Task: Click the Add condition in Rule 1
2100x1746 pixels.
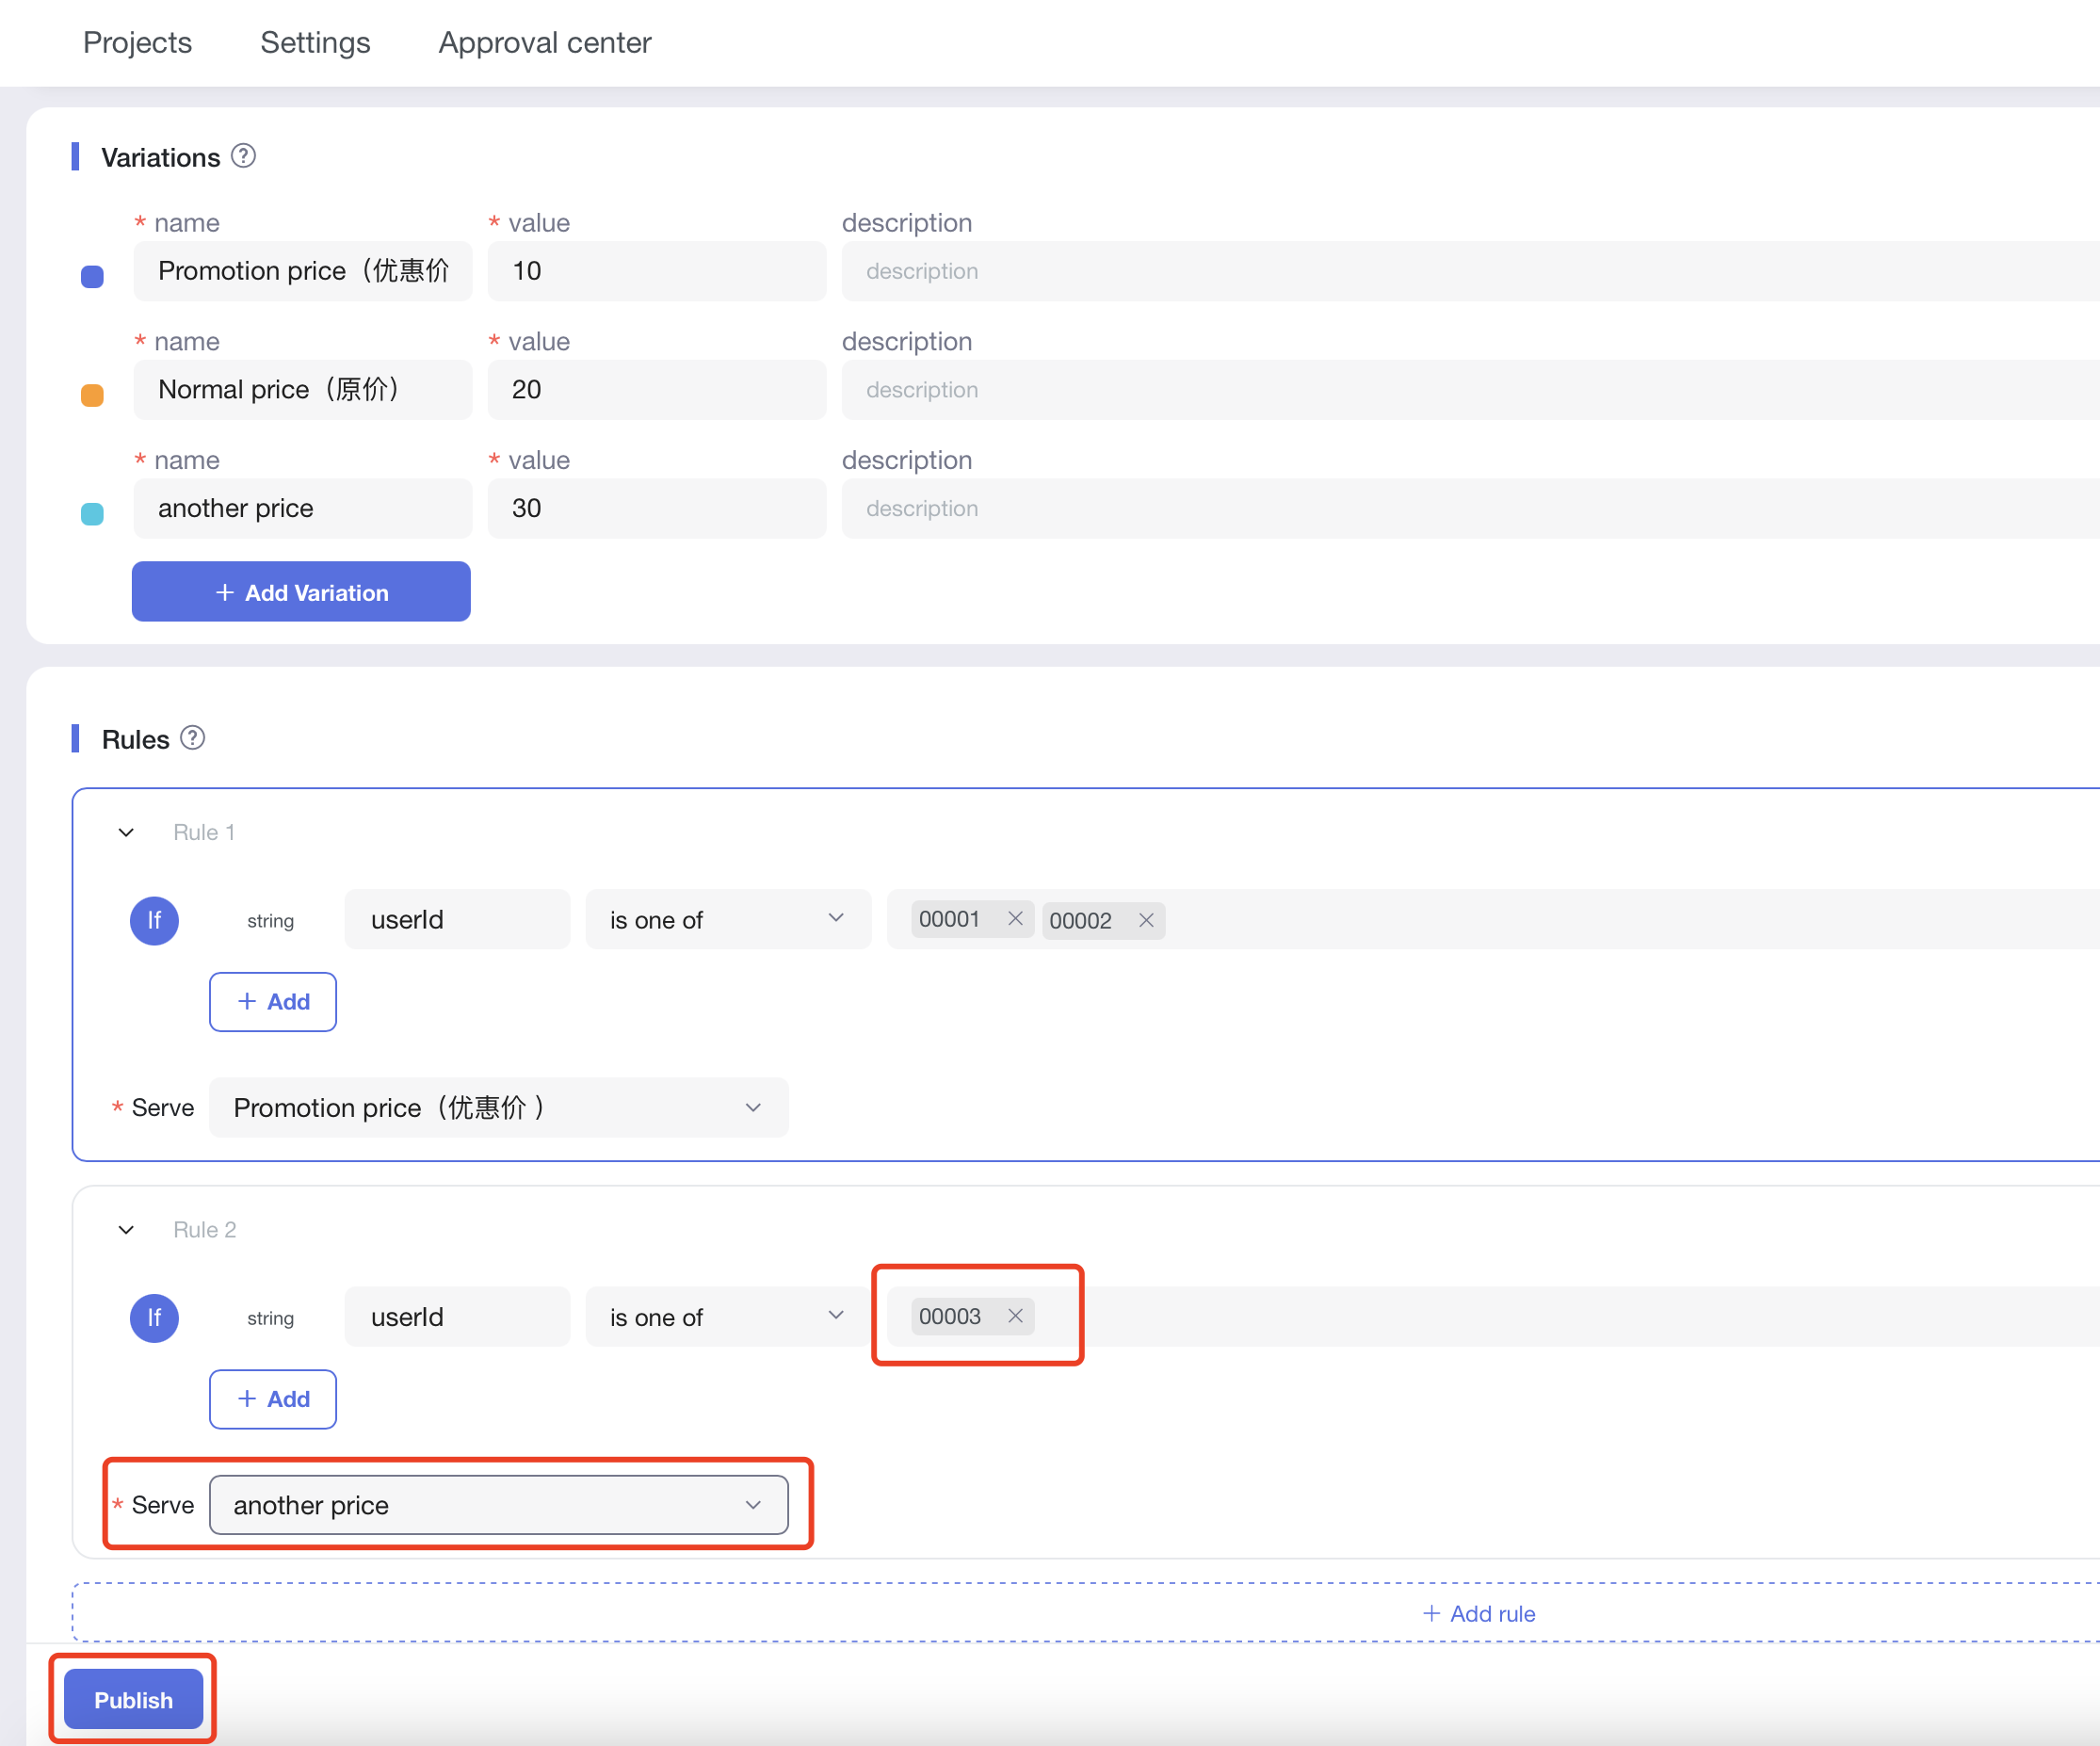Action: (x=274, y=999)
